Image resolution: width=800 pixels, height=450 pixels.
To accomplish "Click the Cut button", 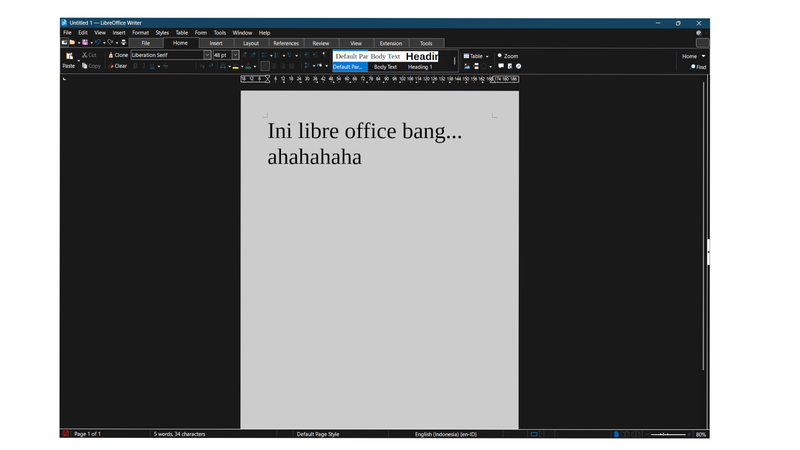I will [x=89, y=55].
